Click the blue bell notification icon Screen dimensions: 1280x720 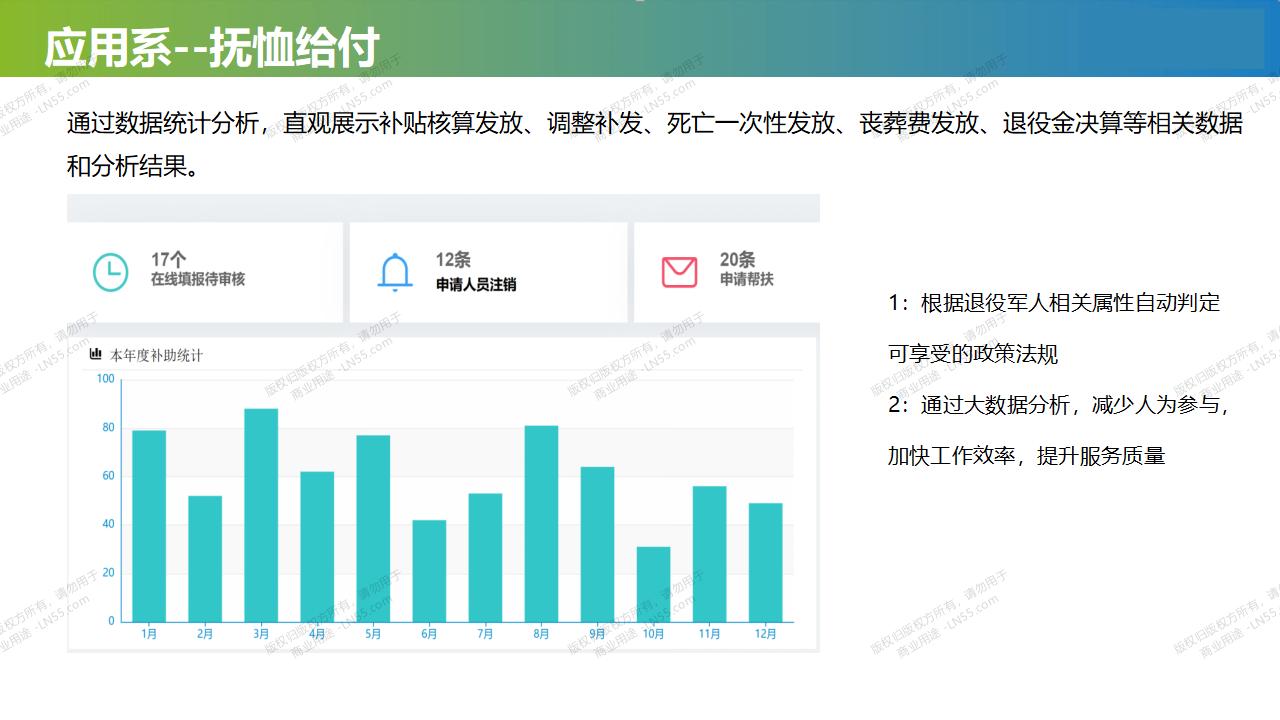click(395, 272)
